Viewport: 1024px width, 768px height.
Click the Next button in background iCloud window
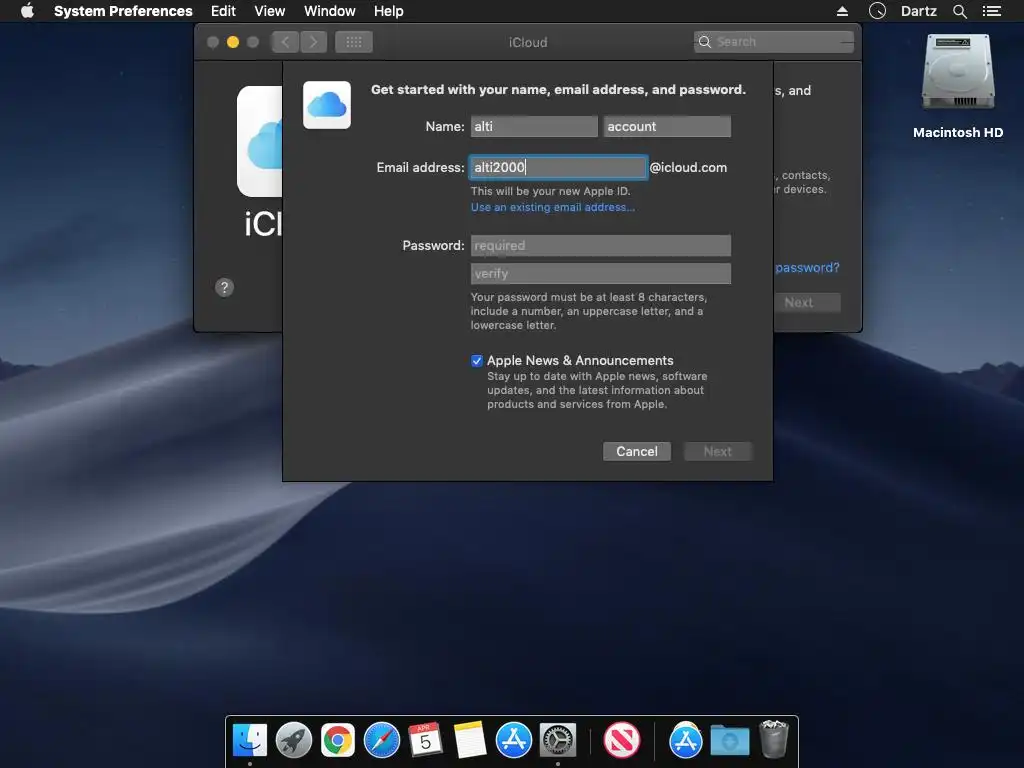(807, 302)
